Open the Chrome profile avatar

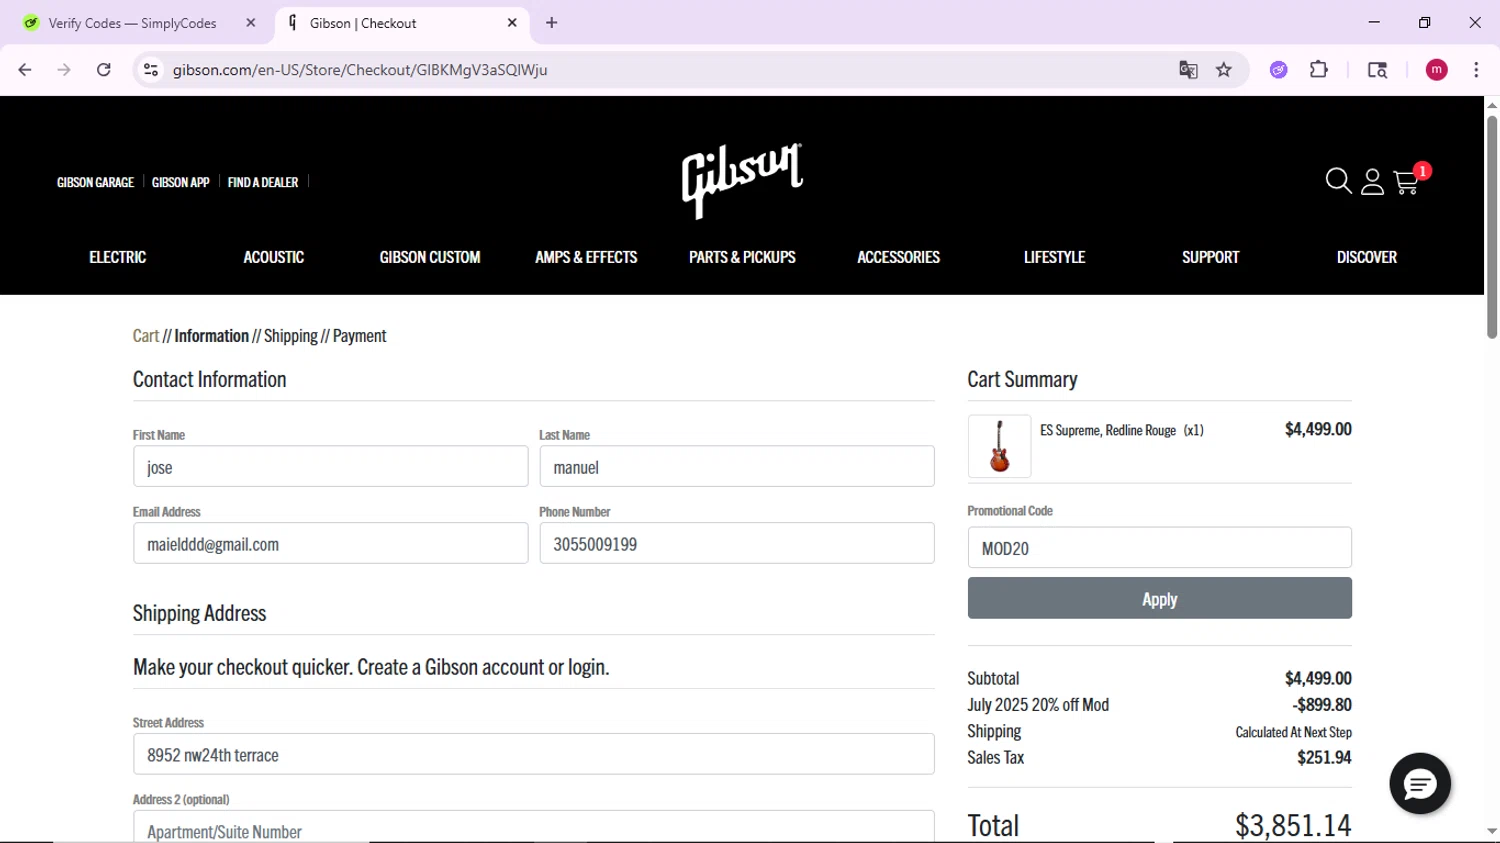(x=1437, y=70)
